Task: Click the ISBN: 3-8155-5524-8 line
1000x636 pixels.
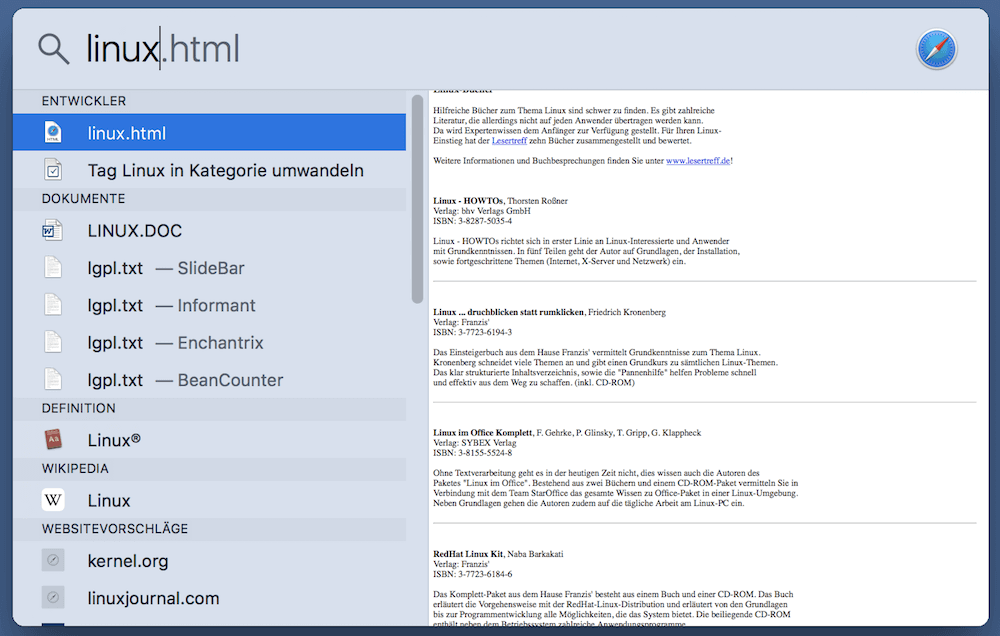Action: pos(473,453)
